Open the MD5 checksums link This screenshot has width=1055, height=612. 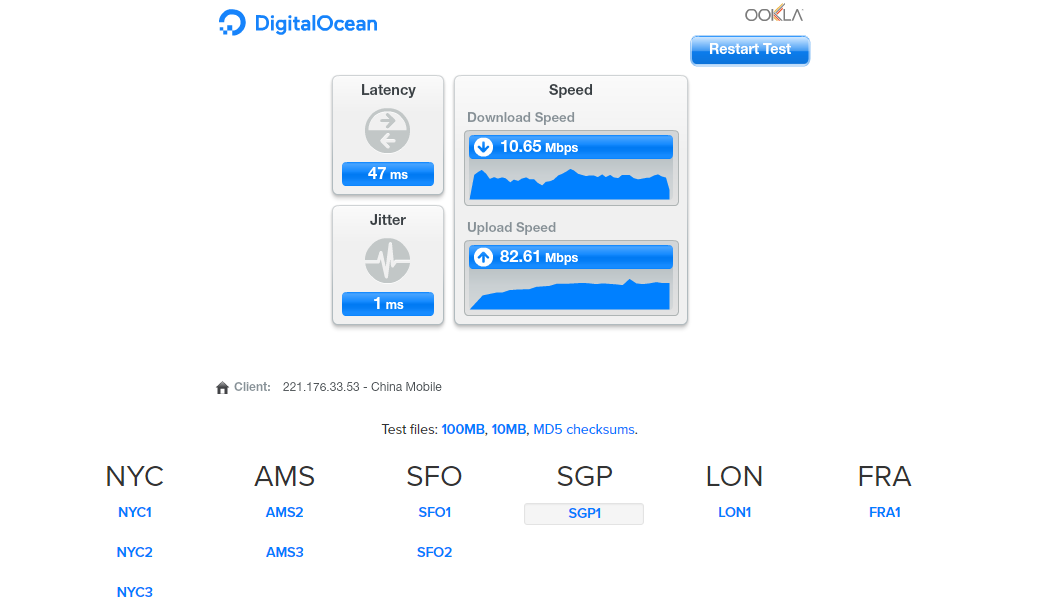pyautogui.click(x=584, y=430)
